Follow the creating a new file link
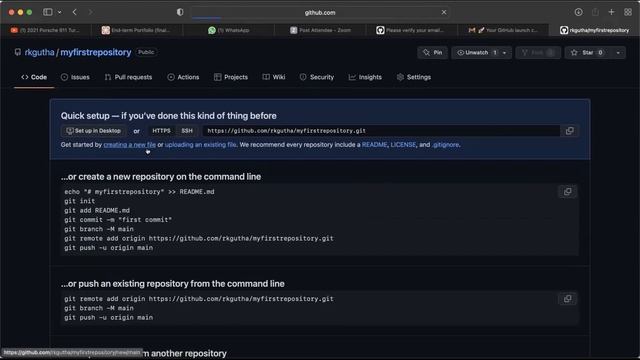This screenshot has width=640, height=360. pos(129,145)
